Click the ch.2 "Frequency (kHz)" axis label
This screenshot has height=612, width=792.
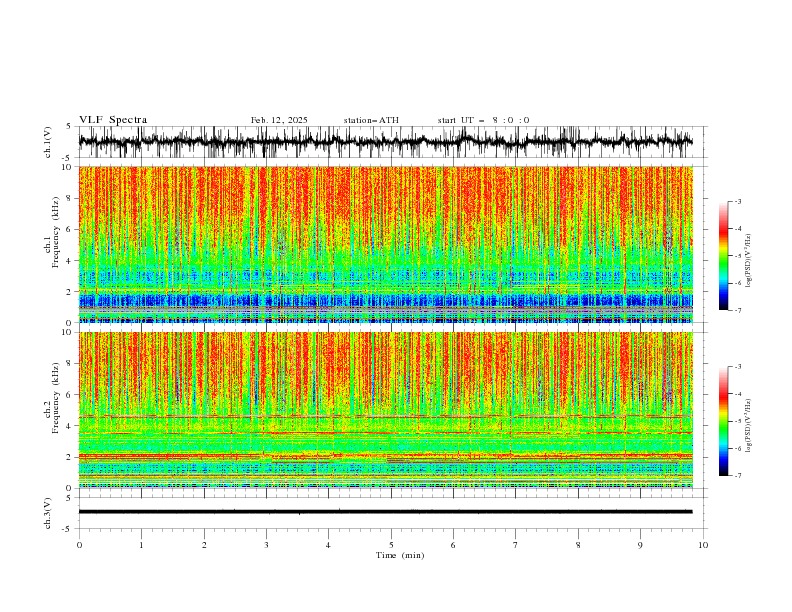[56, 398]
